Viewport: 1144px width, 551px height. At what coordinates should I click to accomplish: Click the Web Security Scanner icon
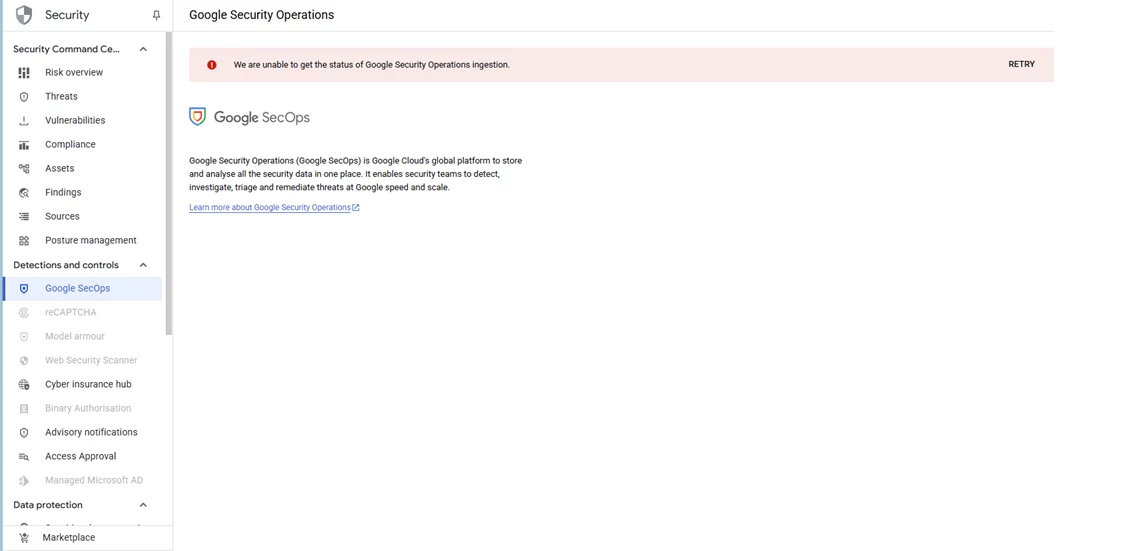point(24,361)
